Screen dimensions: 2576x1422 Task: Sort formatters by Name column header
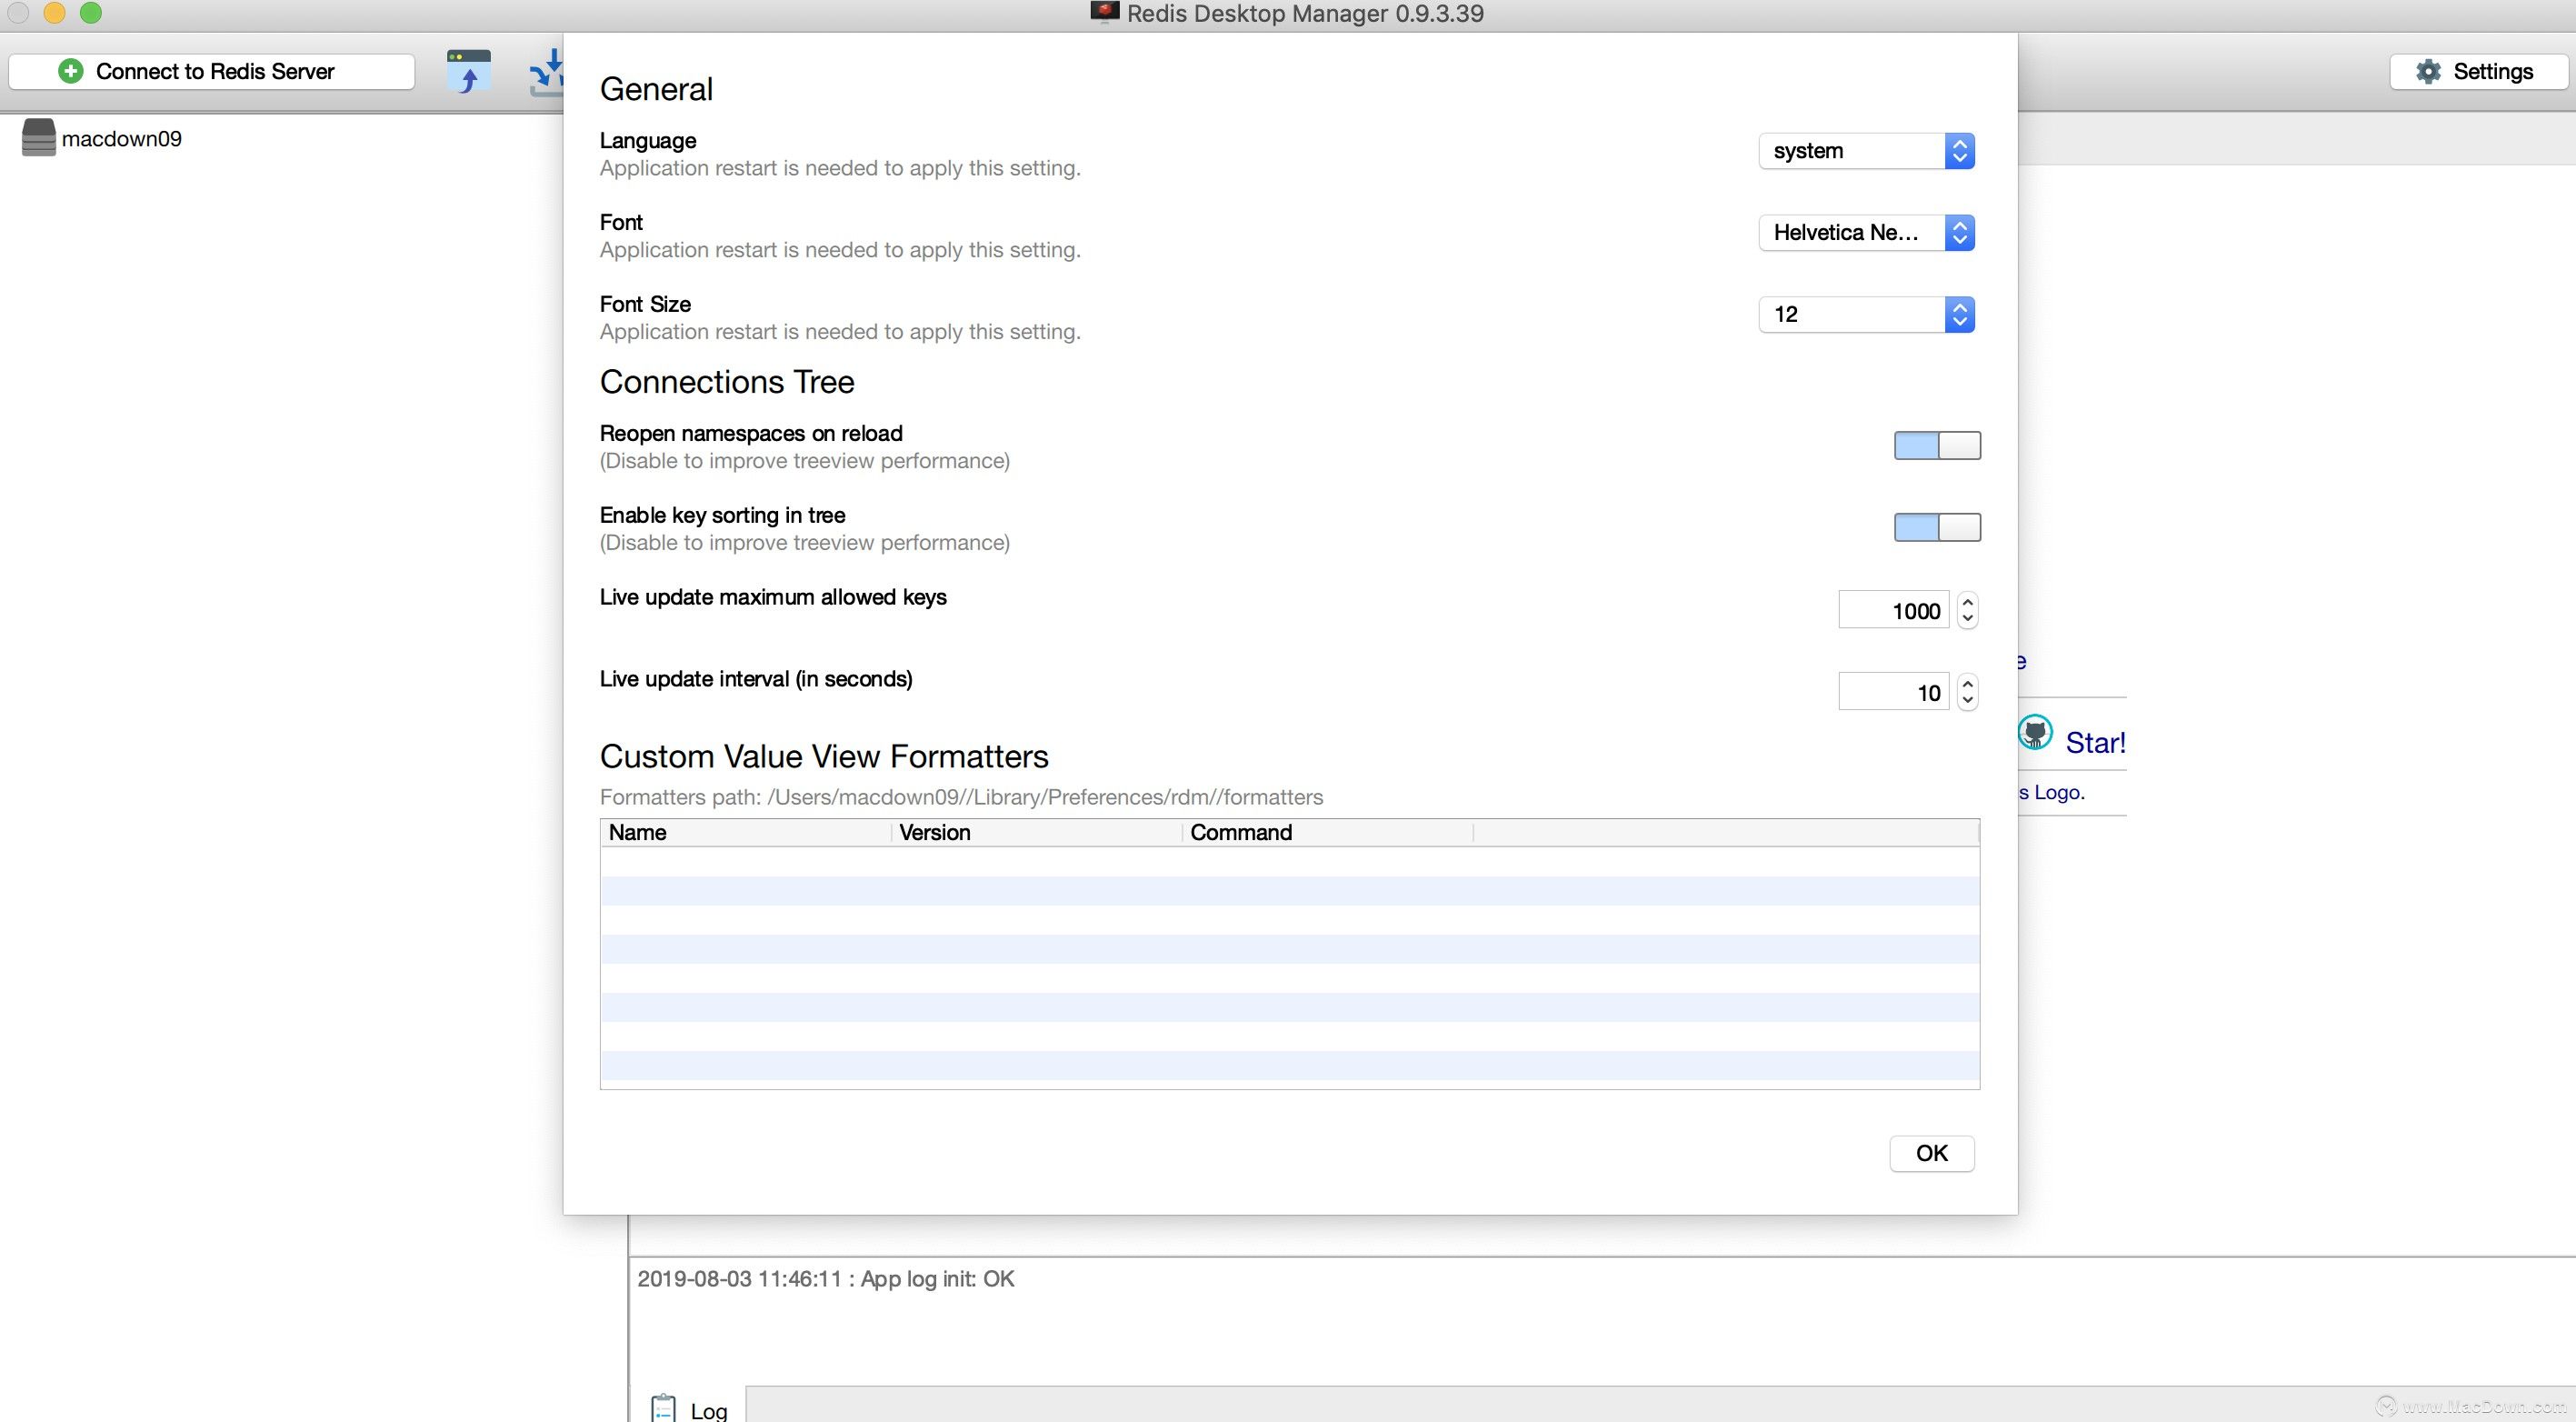[745, 832]
